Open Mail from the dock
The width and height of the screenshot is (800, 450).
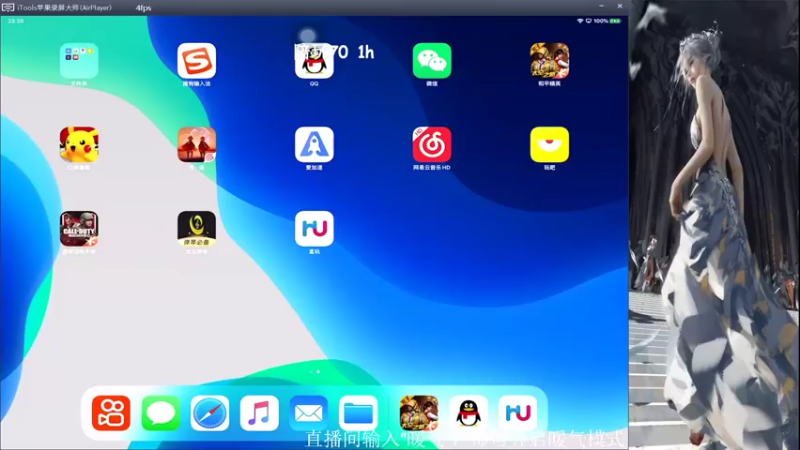(309, 413)
